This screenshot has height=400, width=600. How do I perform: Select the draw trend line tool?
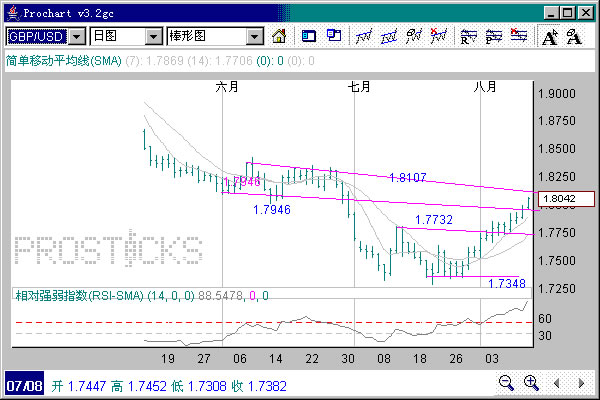point(364,36)
